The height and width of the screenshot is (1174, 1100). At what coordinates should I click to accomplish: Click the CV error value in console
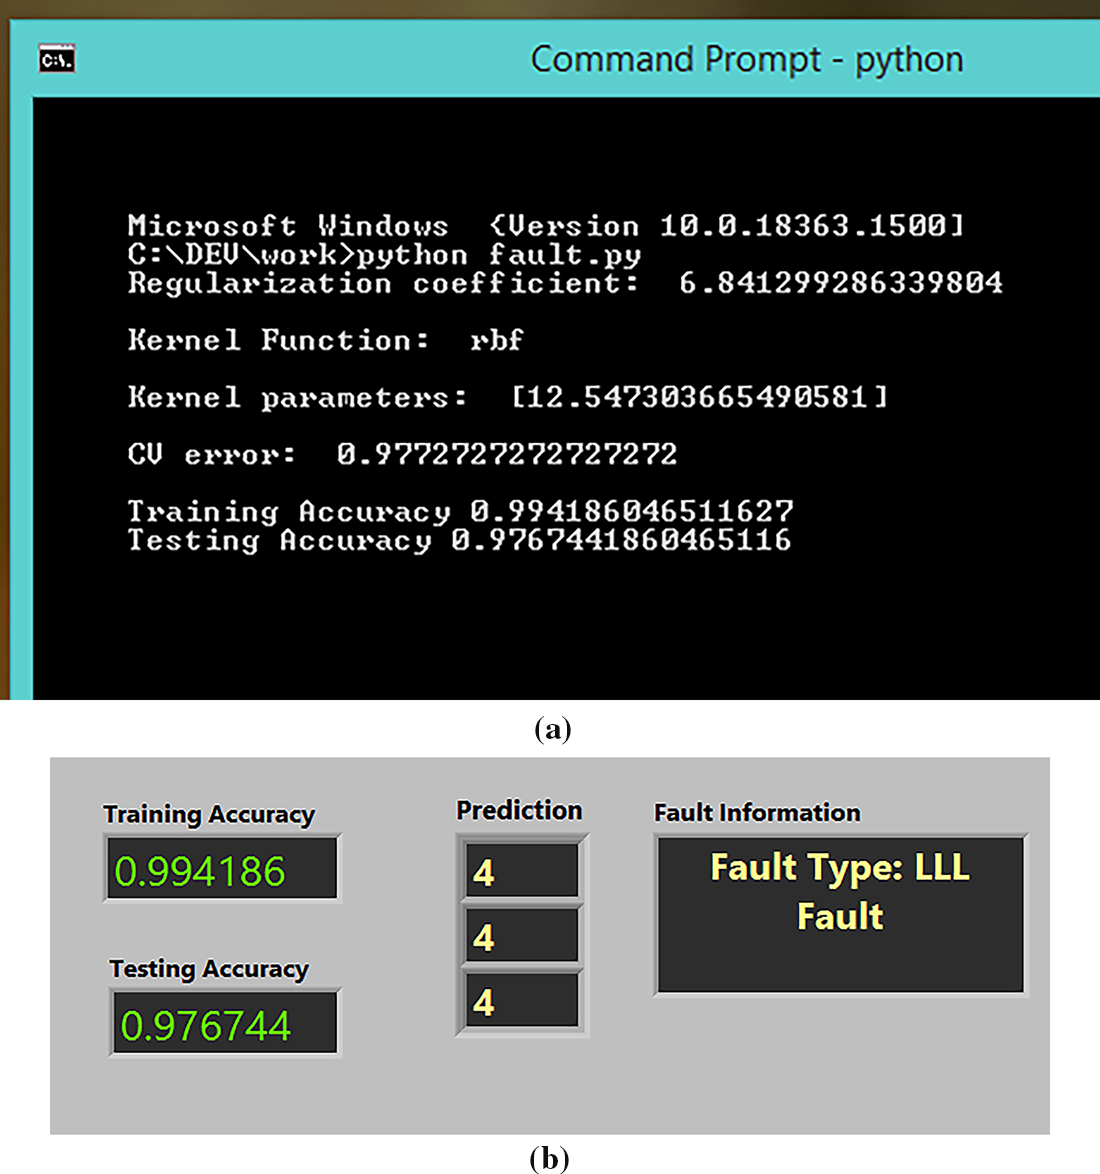[507, 454]
